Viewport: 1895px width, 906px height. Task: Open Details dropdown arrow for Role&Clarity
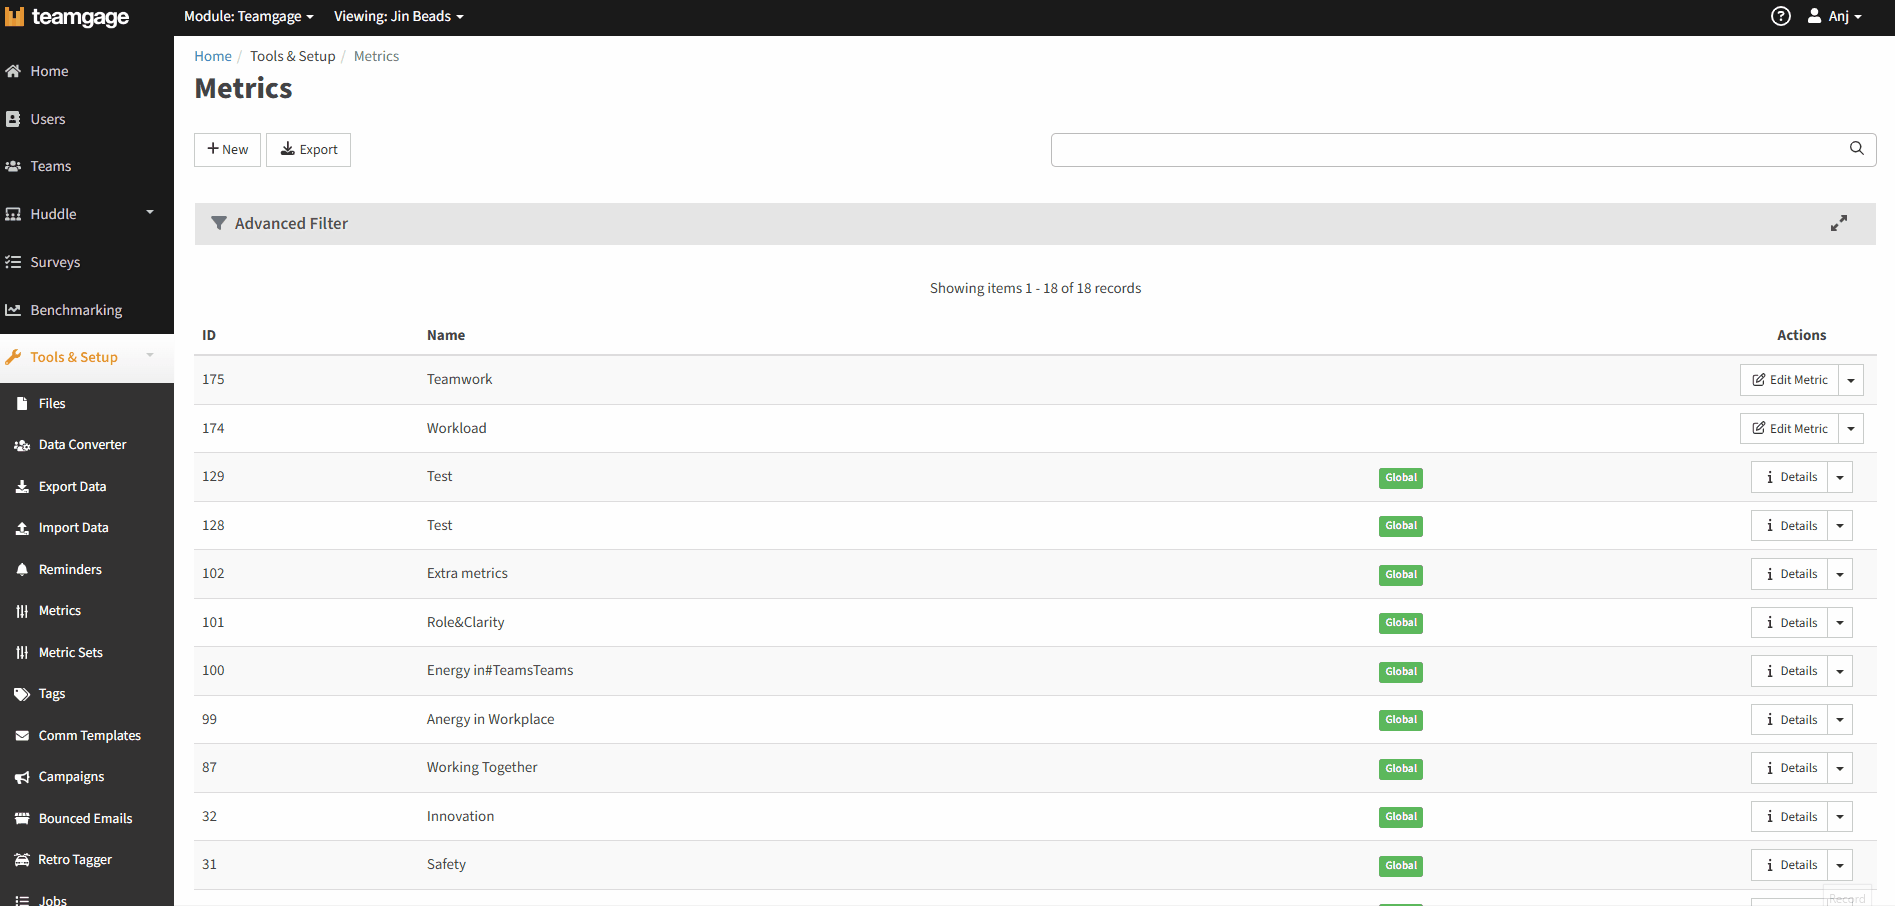pyautogui.click(x=1840, y=623)
